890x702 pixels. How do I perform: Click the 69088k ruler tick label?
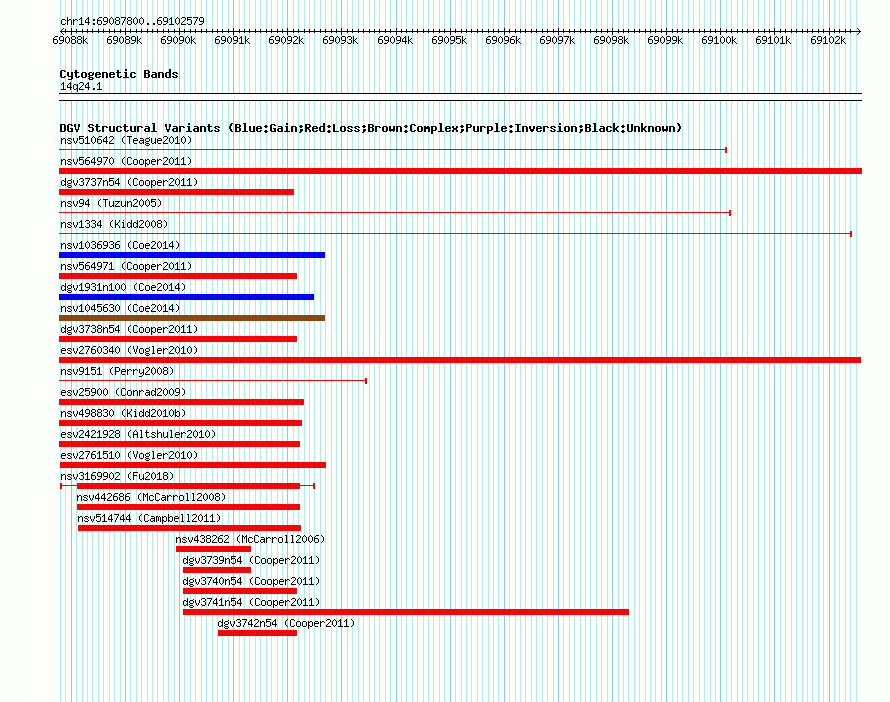70,40
